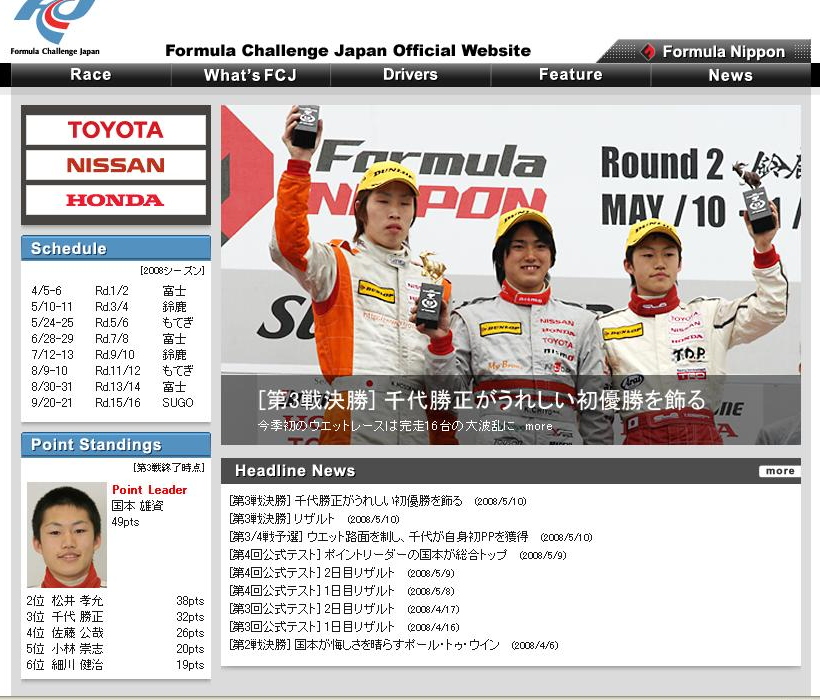Click more link in hero caption
820x700 pixels.
(539, 426)
